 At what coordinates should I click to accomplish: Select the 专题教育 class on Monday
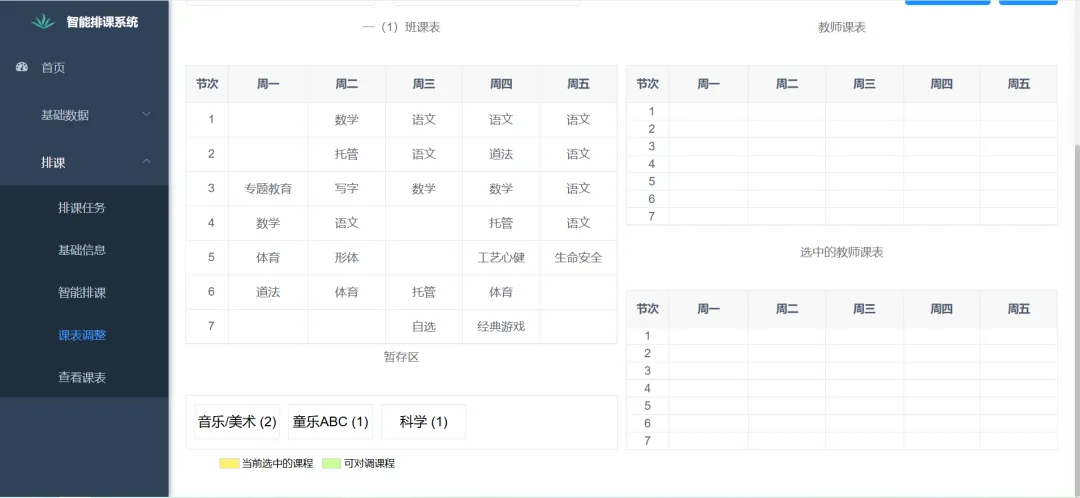pyautogui.click(x=268, y=189)
